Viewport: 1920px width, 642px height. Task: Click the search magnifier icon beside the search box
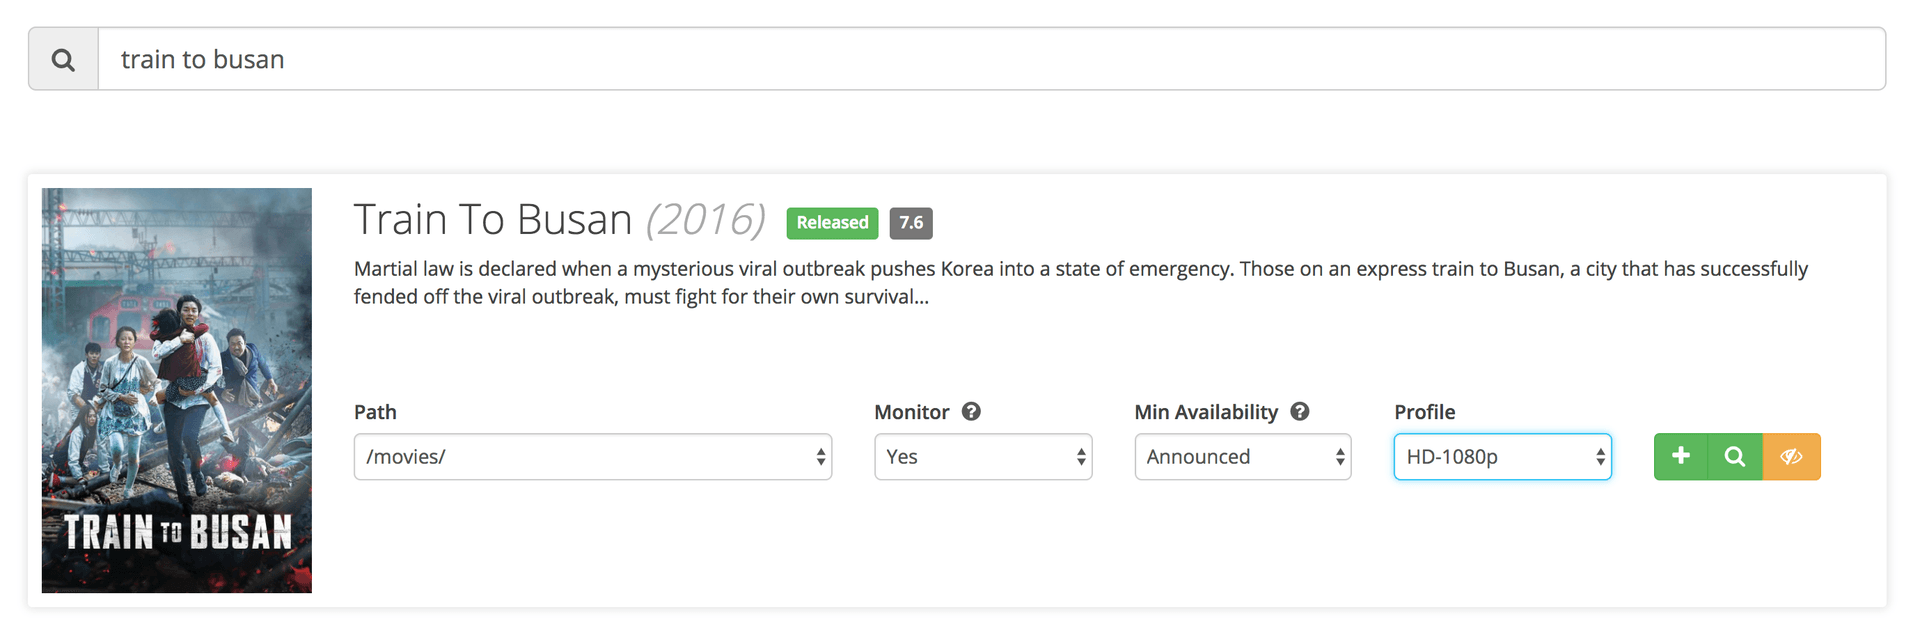coord(63,60)
